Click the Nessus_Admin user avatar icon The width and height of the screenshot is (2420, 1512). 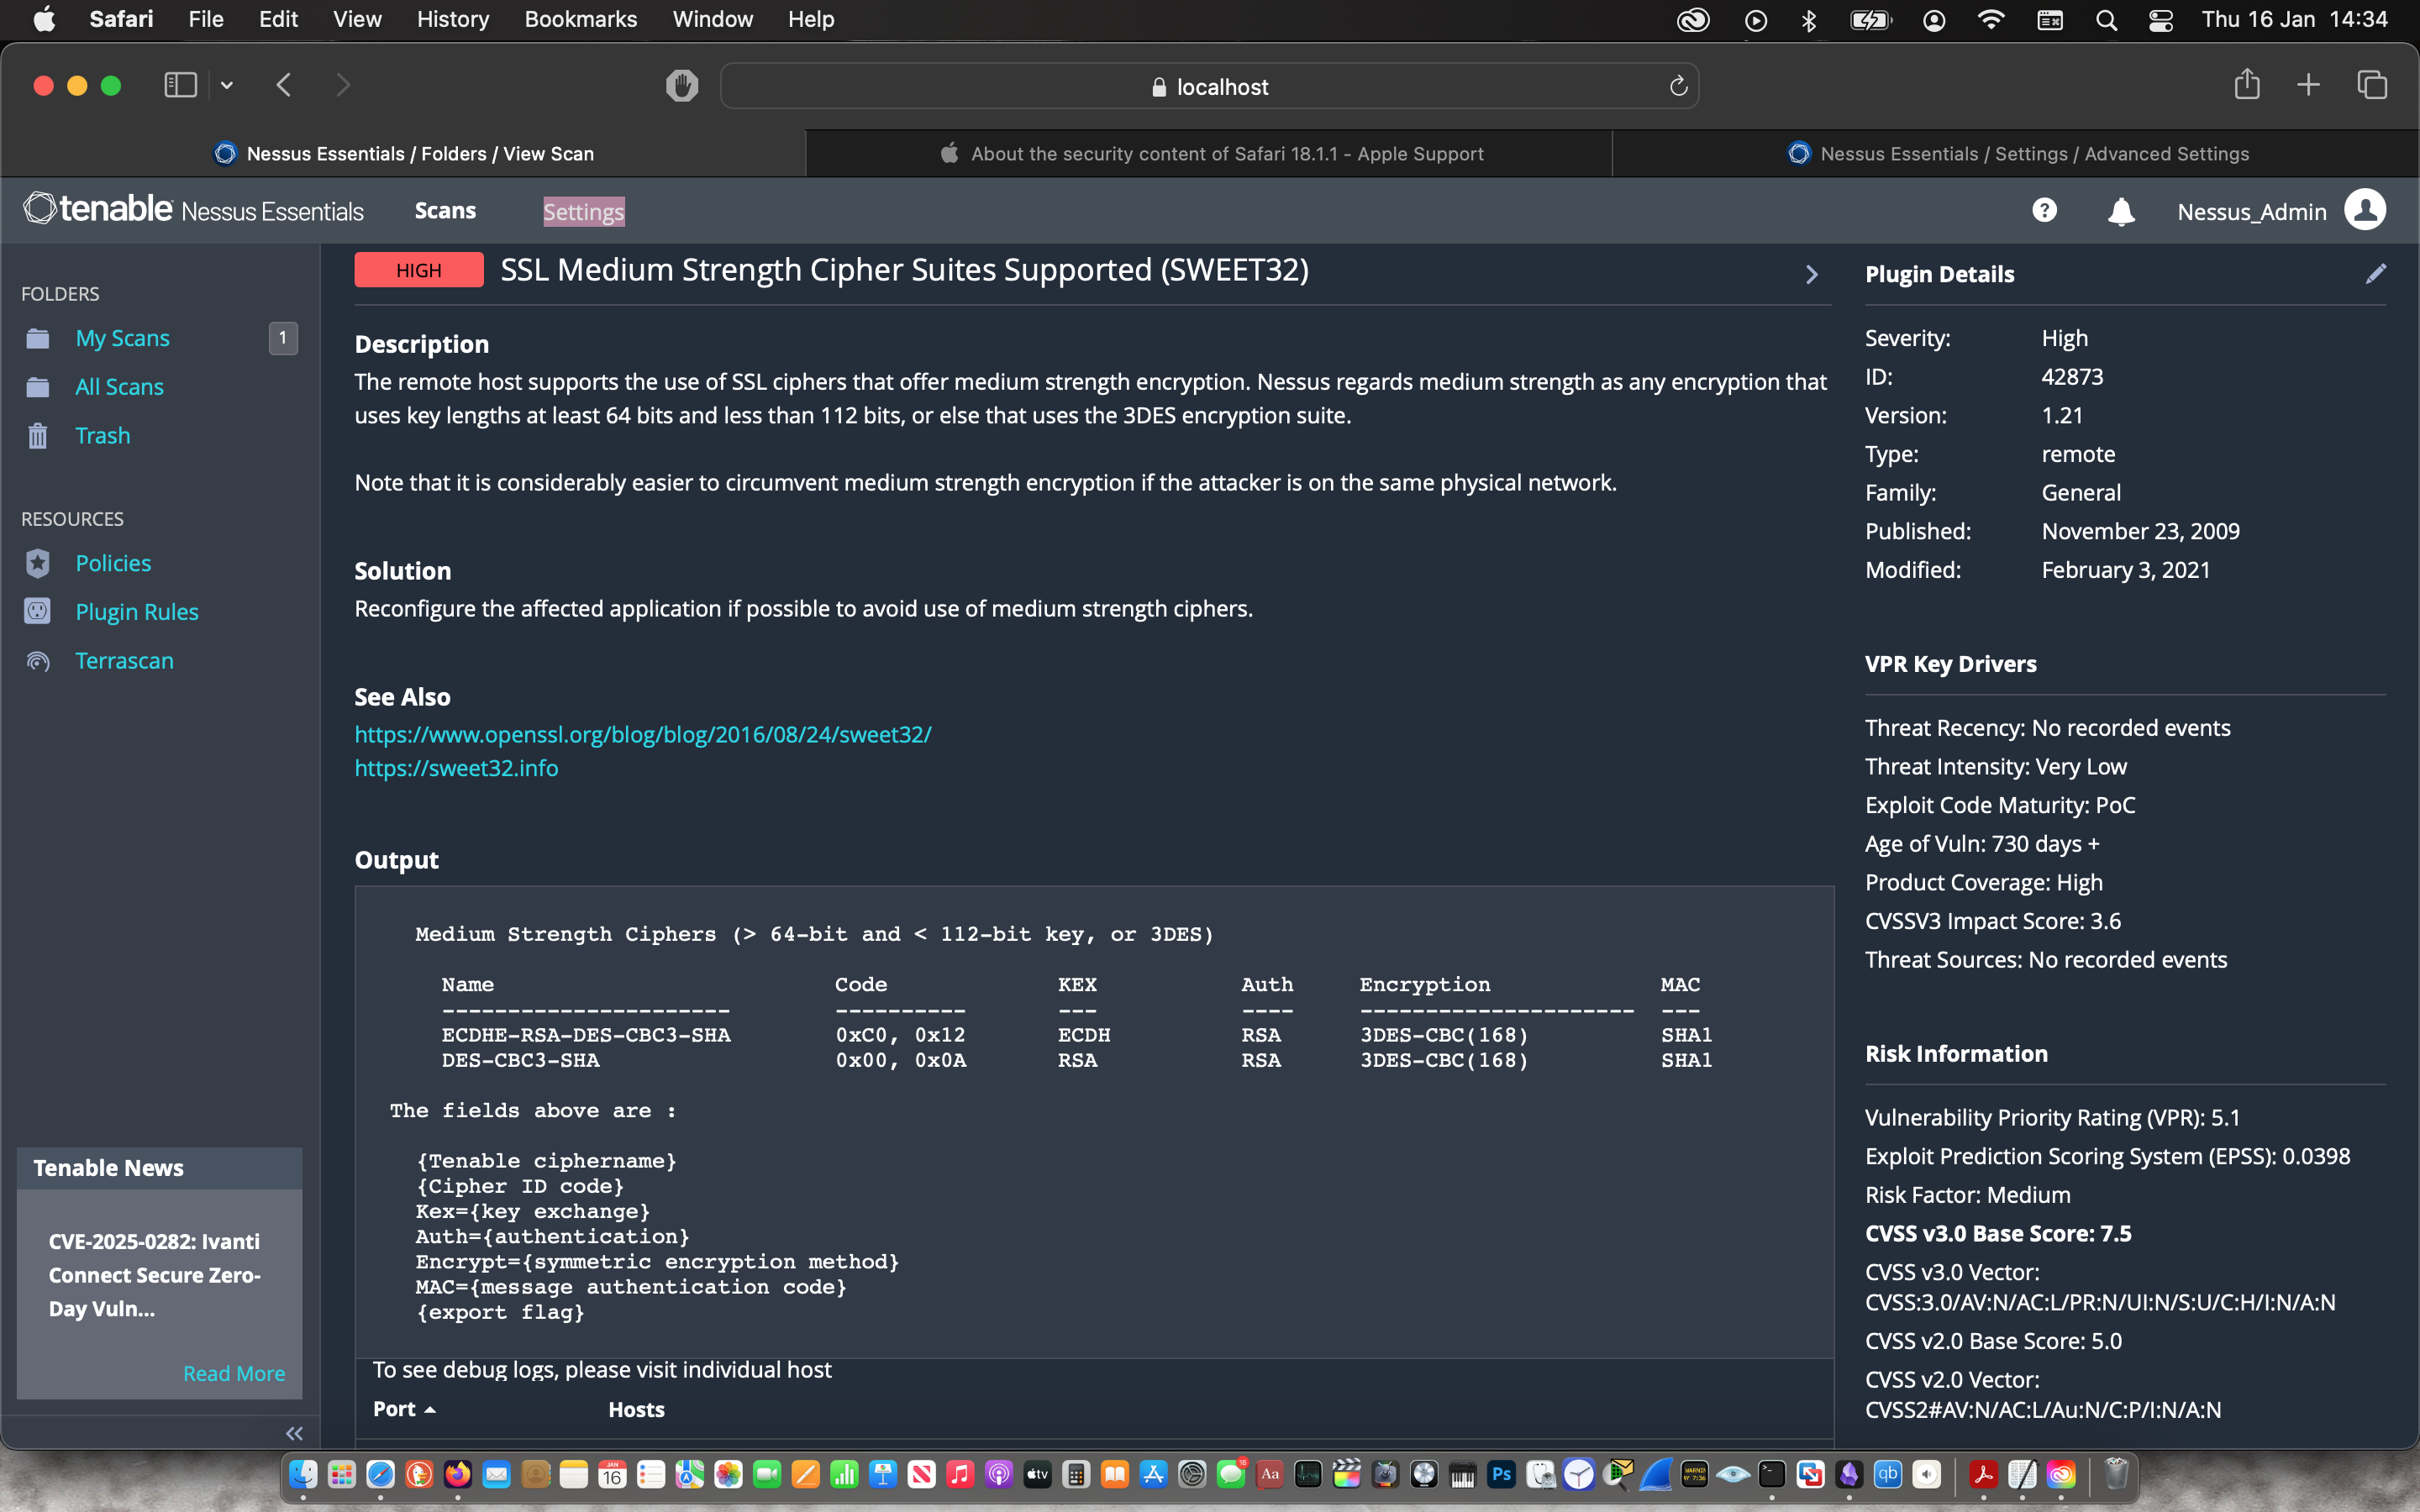(2365, 211)
